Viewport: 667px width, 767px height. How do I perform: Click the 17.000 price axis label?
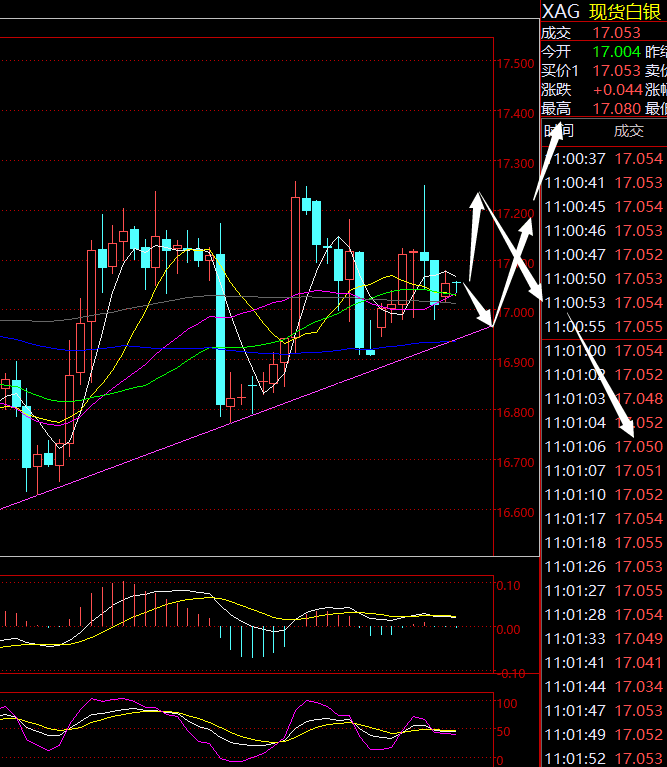coord(515,312)
